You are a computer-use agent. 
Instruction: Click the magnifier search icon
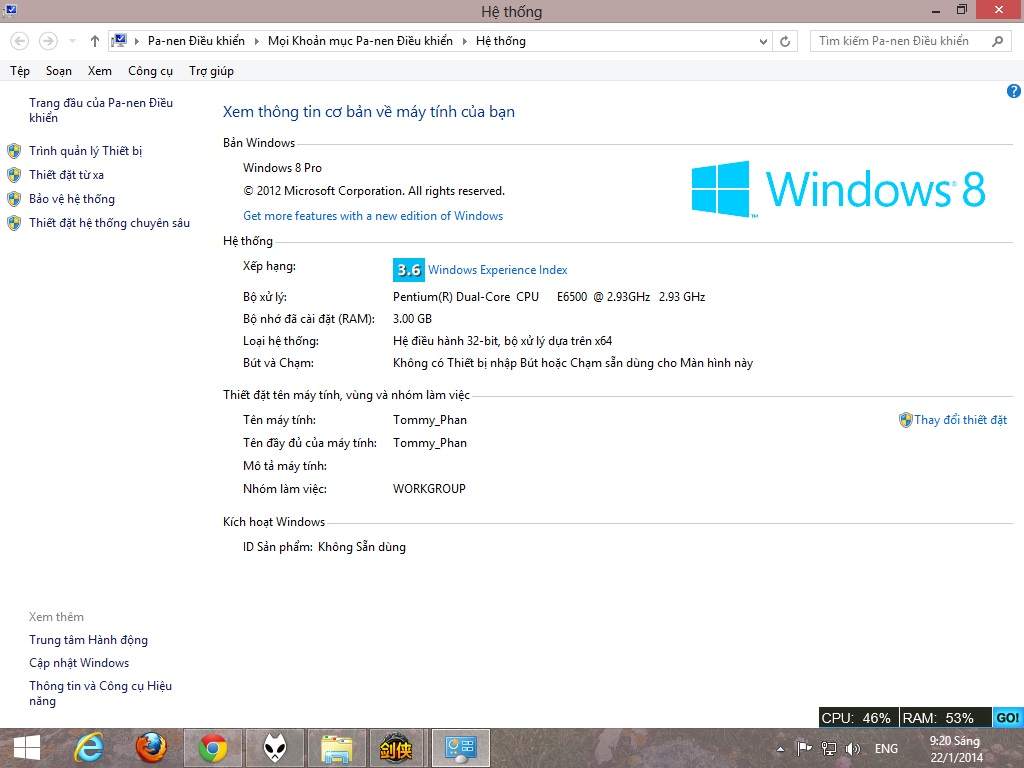(997, 41)
